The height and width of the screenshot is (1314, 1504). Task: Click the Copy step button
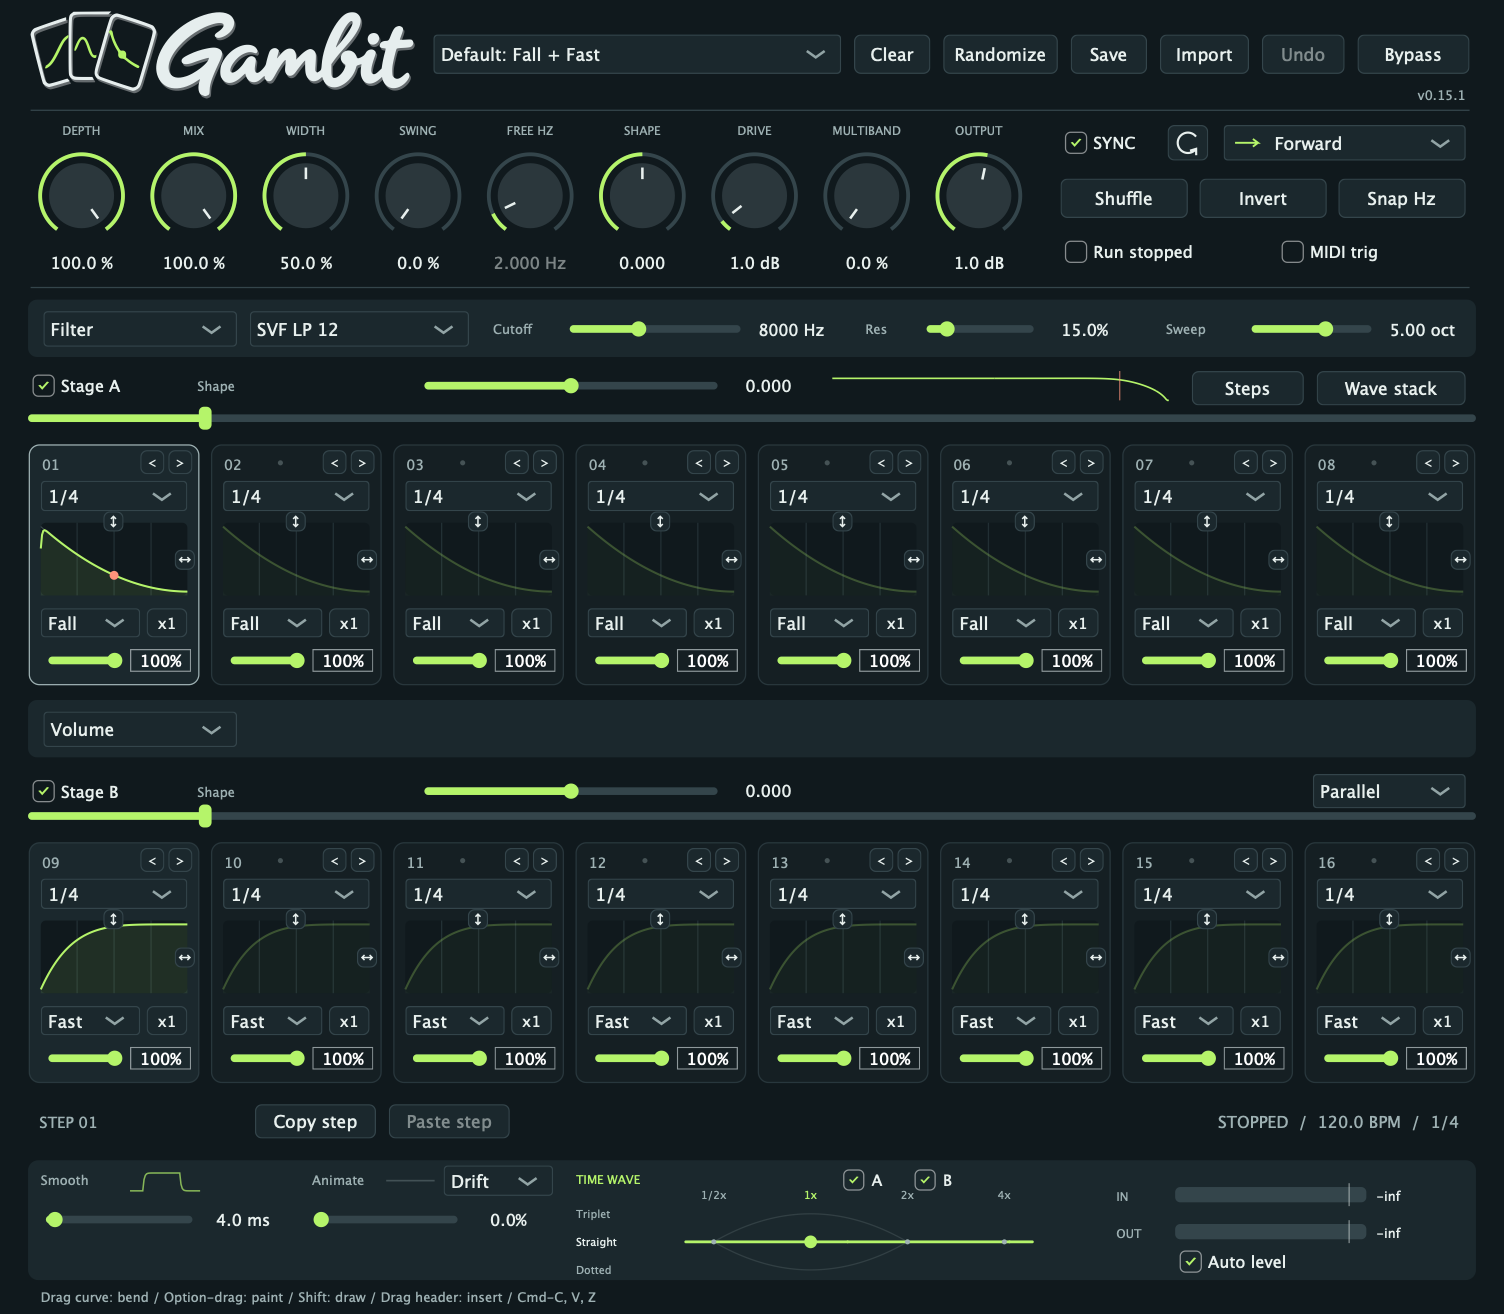coord(315,1121)
